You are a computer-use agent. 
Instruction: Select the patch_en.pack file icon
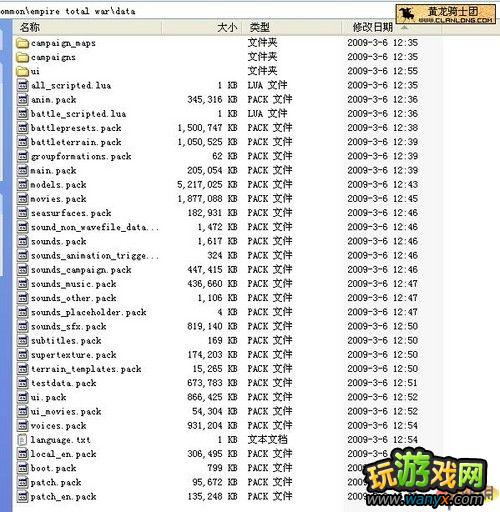(x=23, y=497)
